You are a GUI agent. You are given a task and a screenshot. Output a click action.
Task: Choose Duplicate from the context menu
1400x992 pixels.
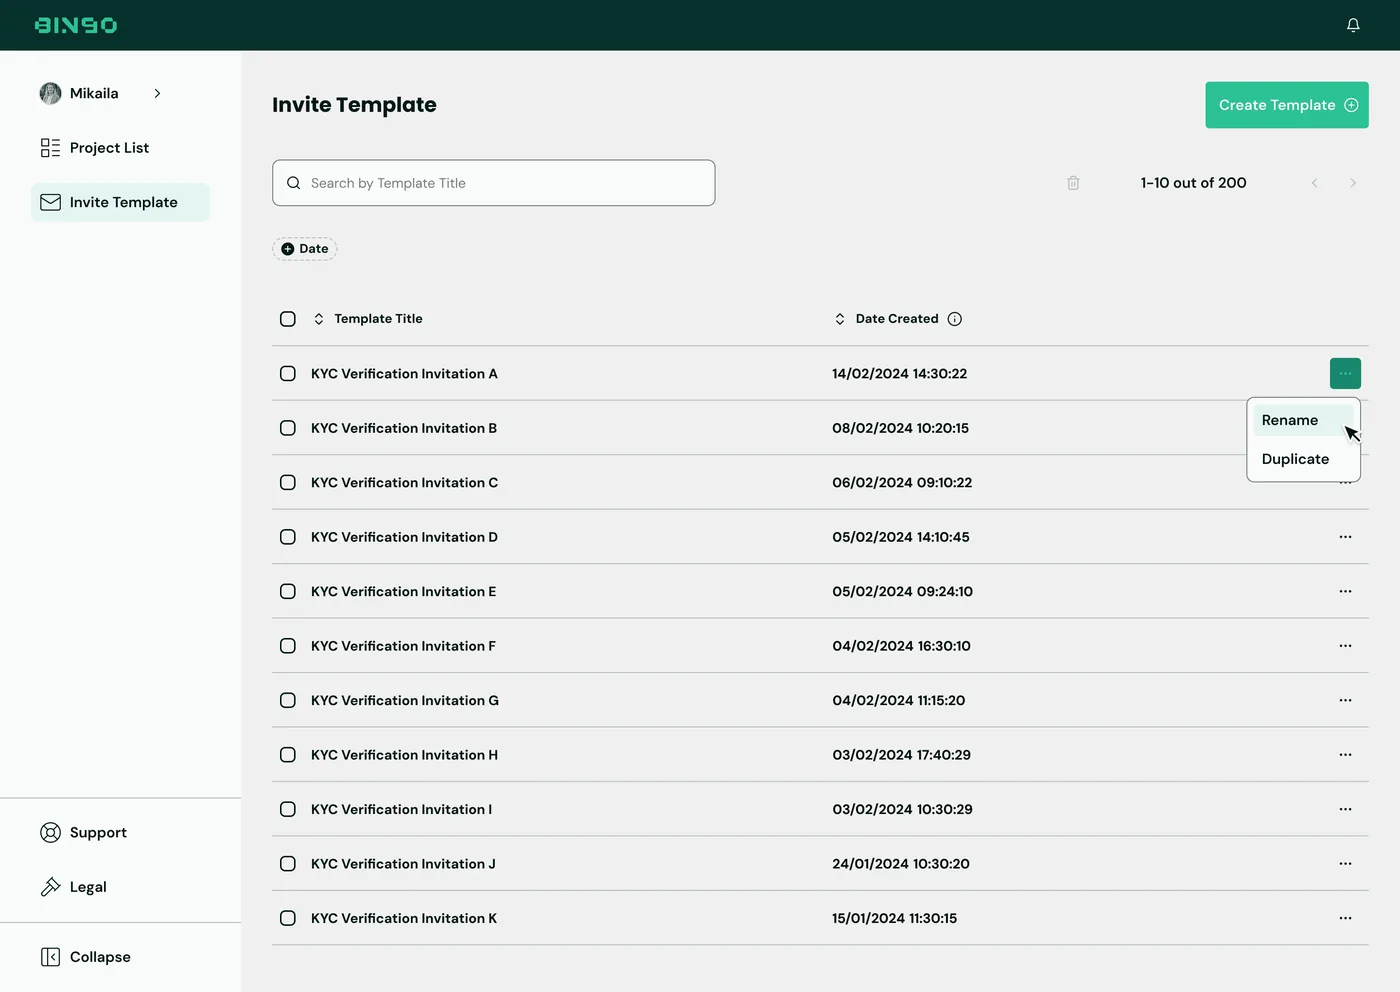[x=1303, y=459]
